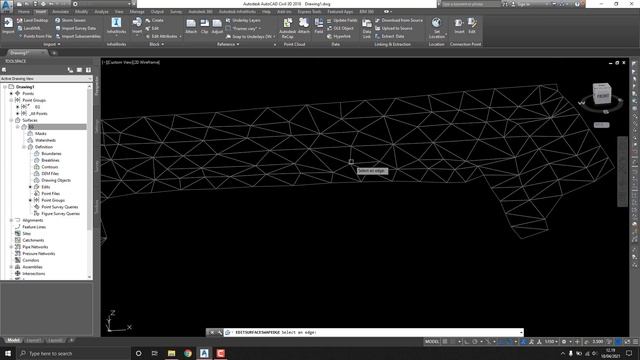Click the LandXML import tool
This screenshot has width=640, height=360.
[29, 28]
